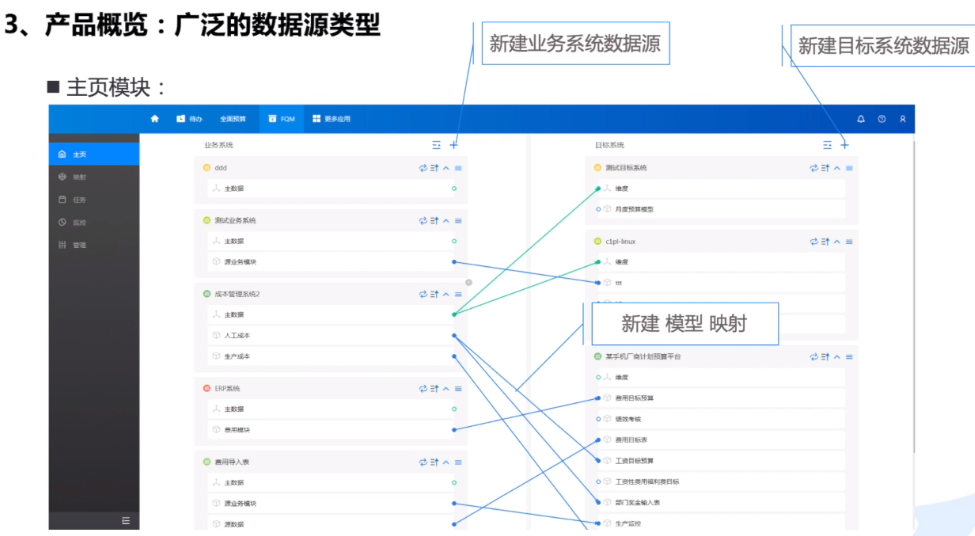Screen dimensions: 975x536
Task: Click the vertical scrollbar at right edge
Action: pyautogui.click(x=913, y=298)
